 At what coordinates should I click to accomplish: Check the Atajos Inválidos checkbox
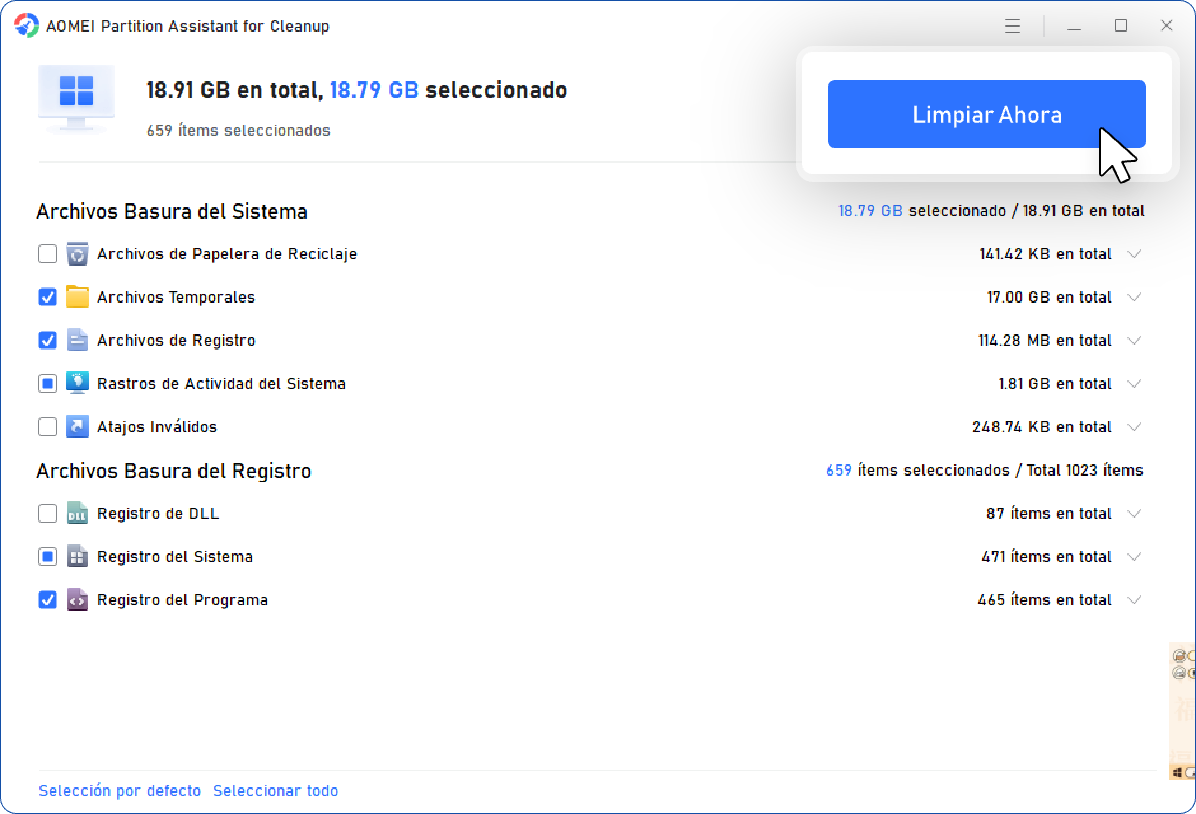(x=47, y=426)
